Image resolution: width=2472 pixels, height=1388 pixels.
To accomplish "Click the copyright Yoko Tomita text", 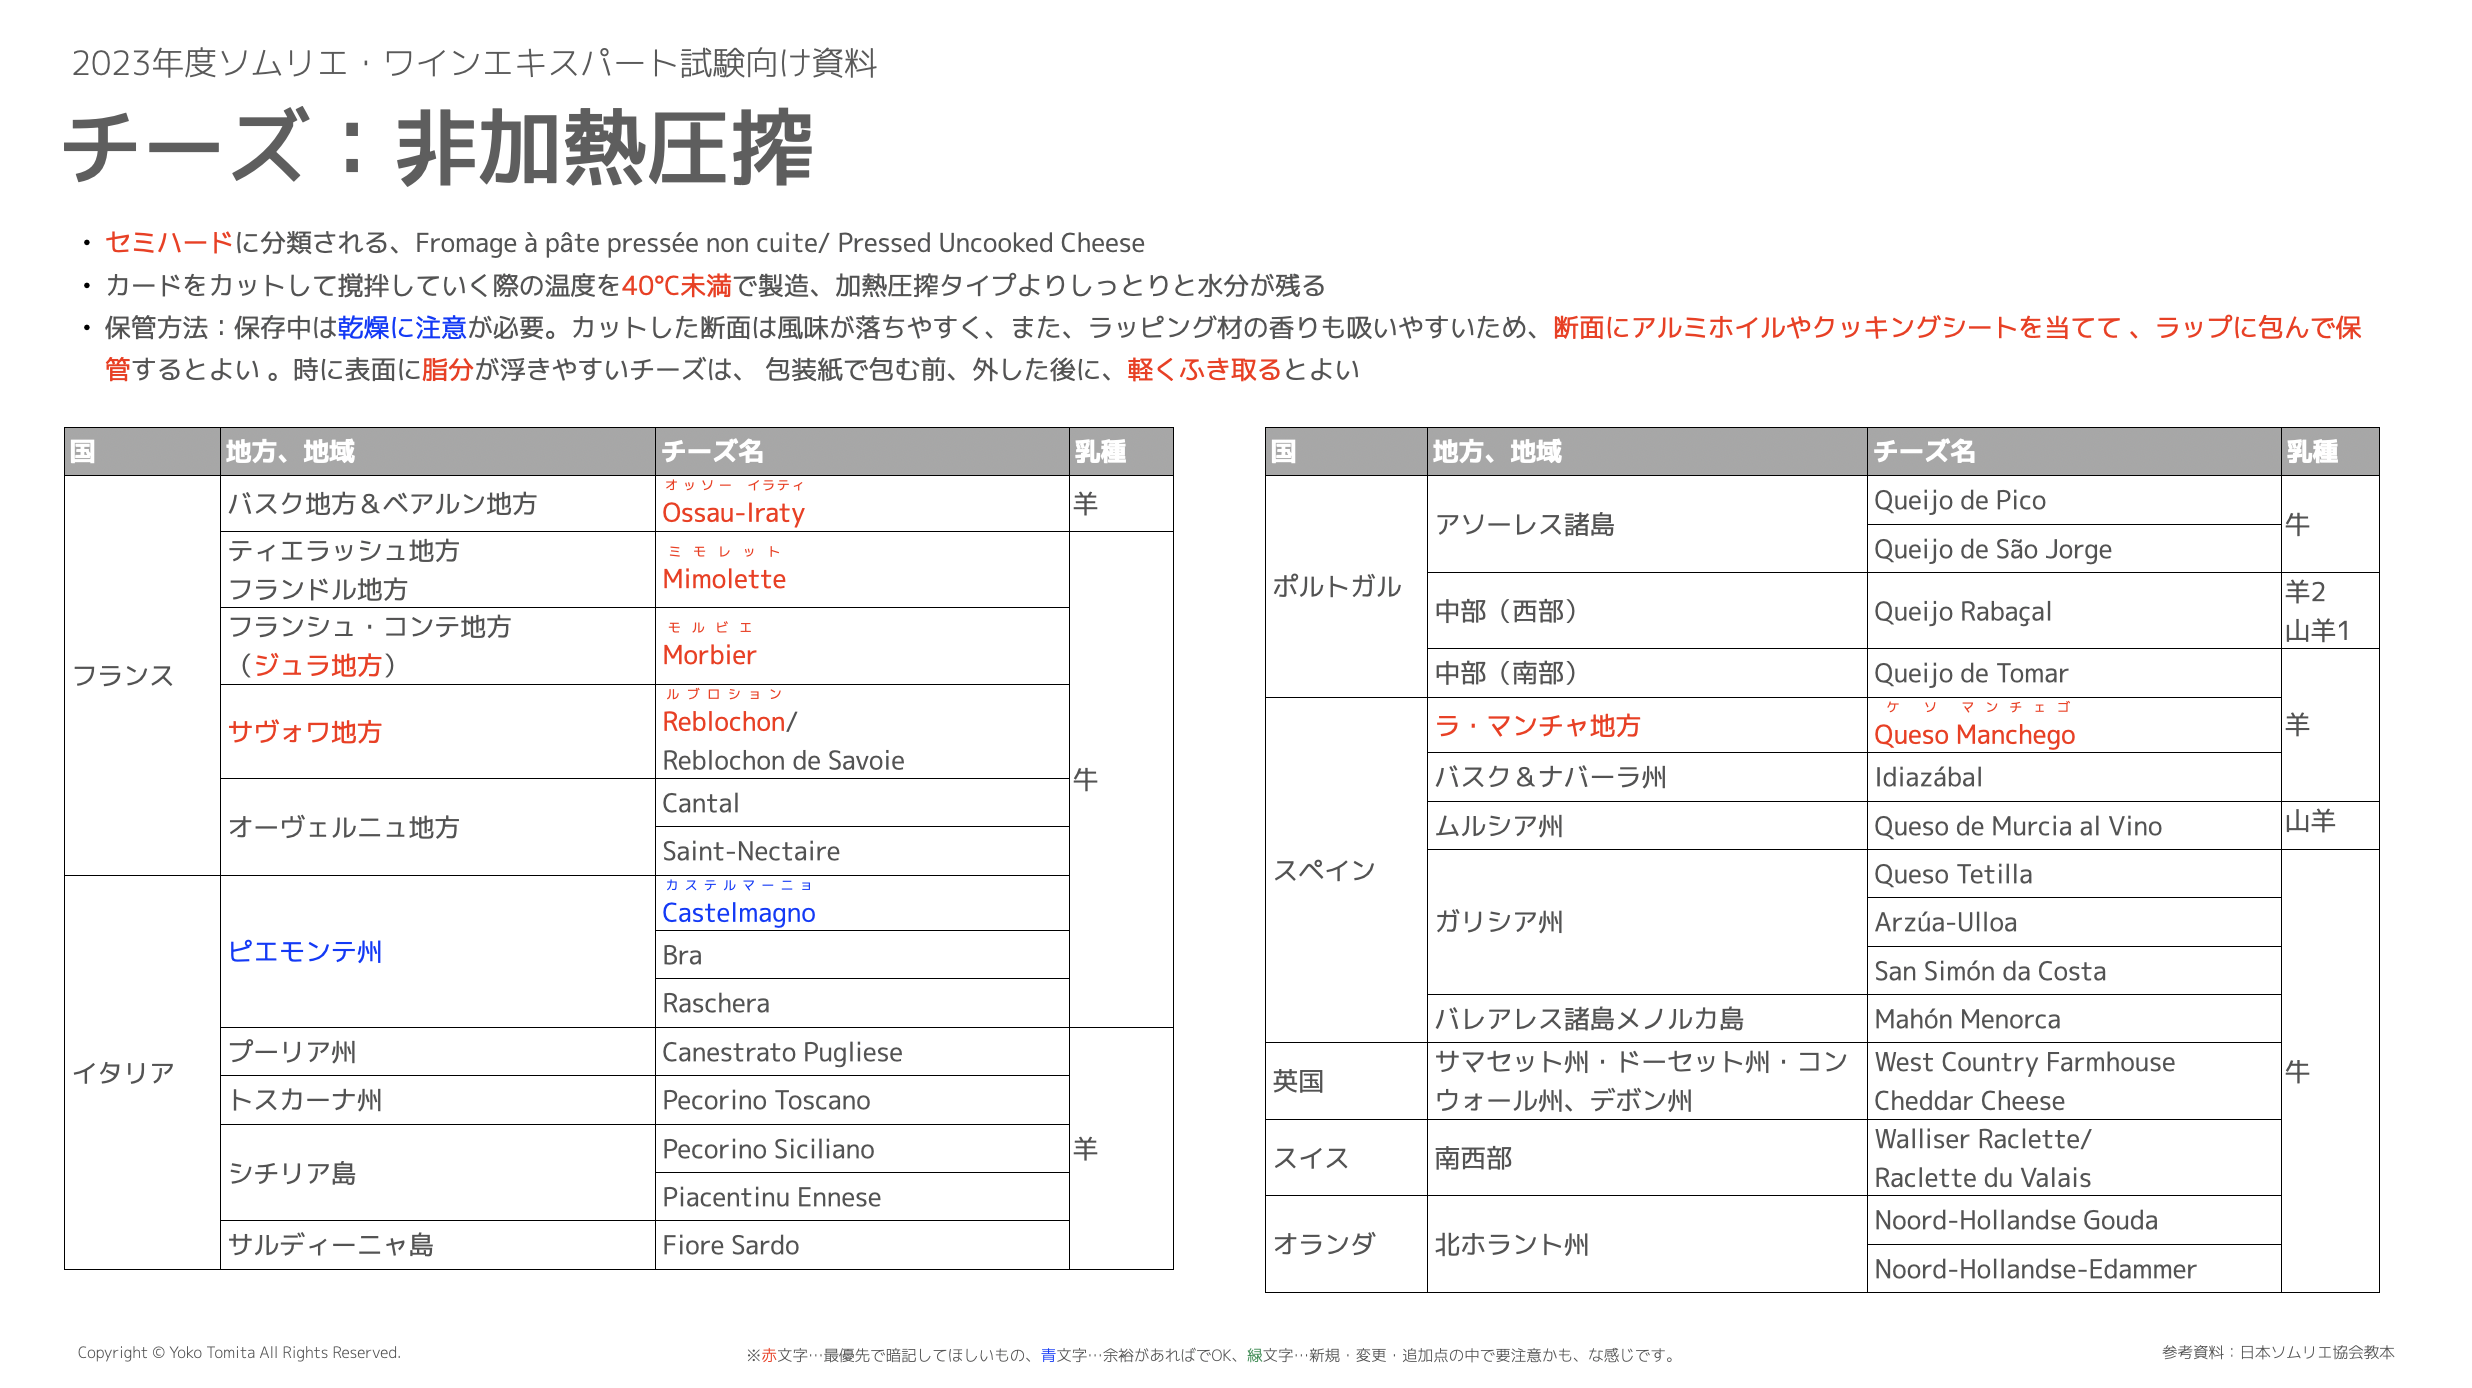I will tap(239, 1352).
